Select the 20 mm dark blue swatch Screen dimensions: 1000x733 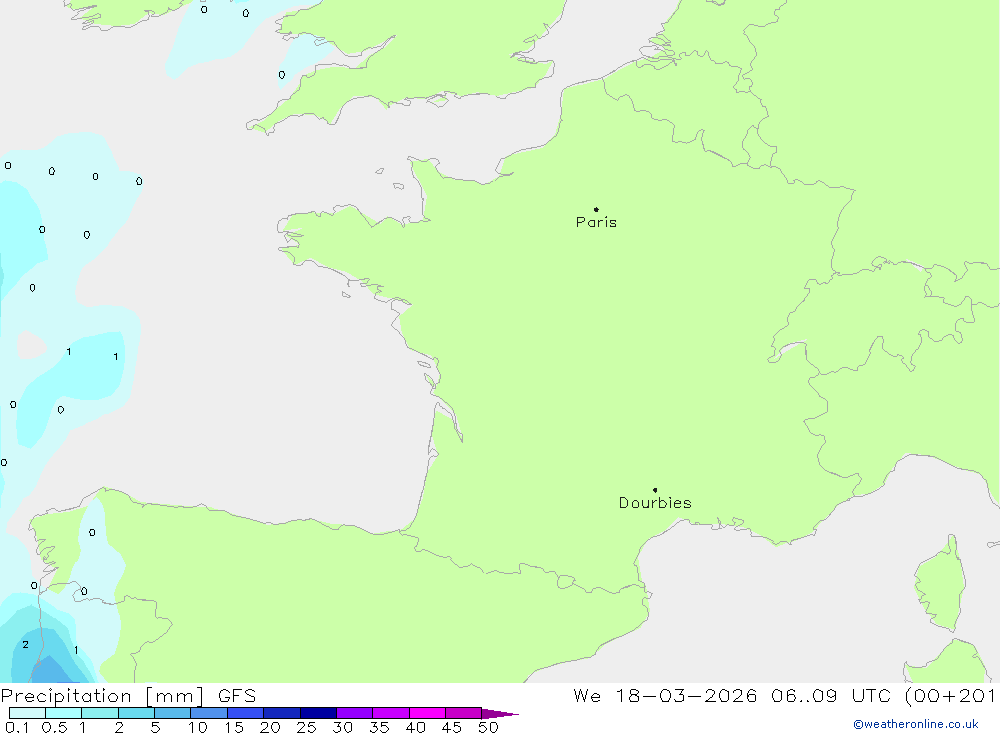click(x=281, y=713)
